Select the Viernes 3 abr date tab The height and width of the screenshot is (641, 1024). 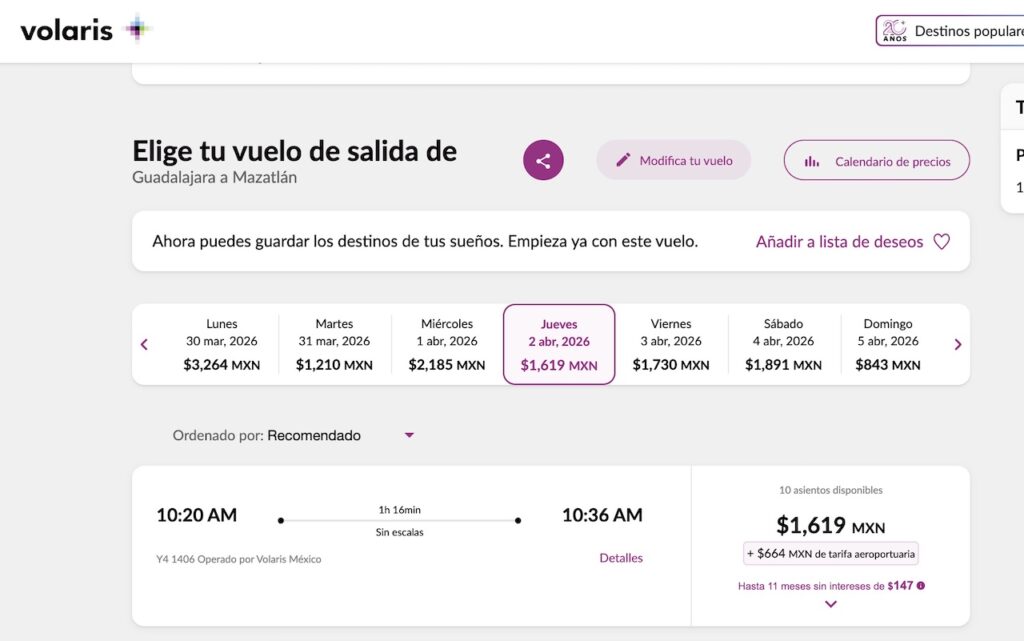(x=670, y=343)
